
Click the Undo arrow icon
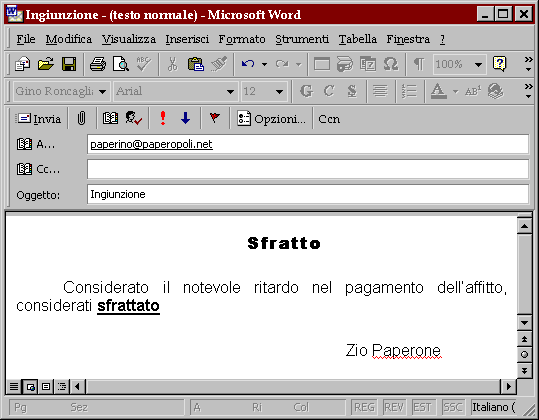pyautogui.click(x=248, y=64)
